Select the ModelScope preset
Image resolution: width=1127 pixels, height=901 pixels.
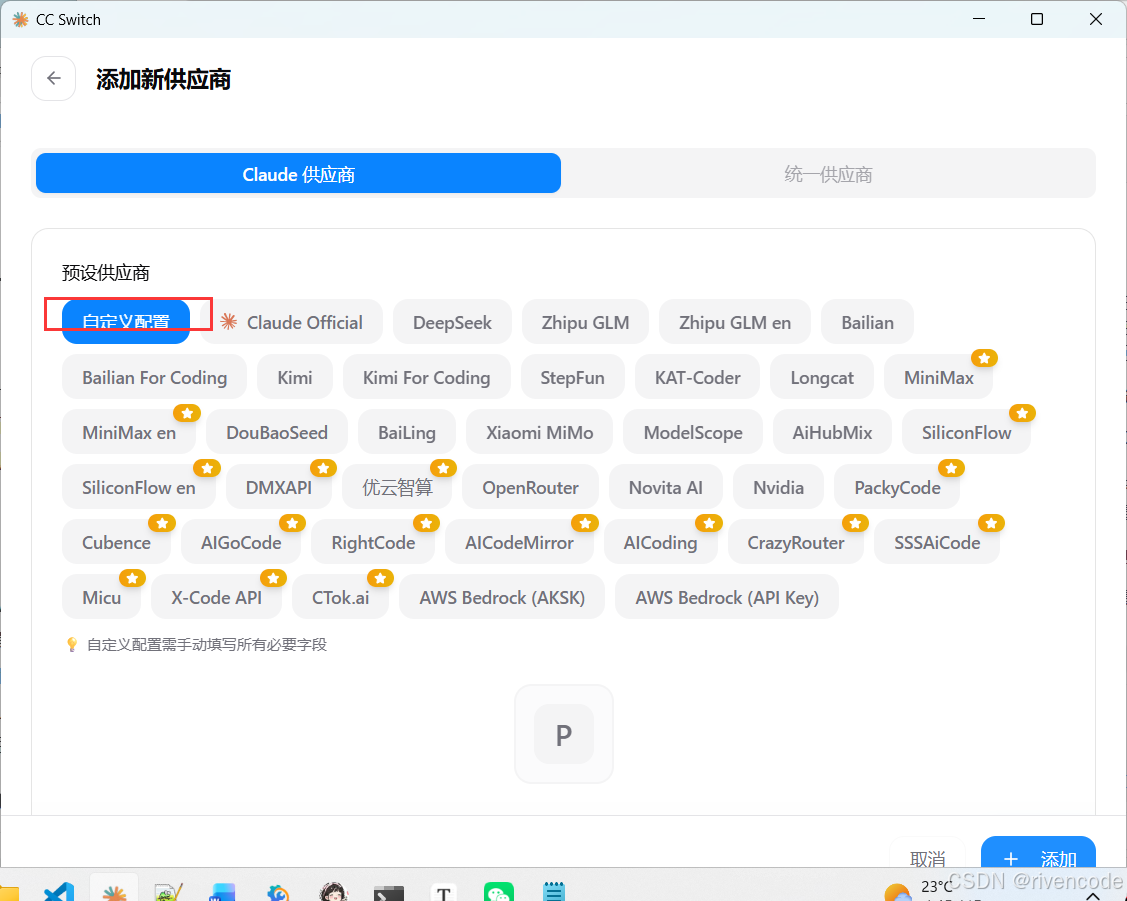[x=693, y=432]
